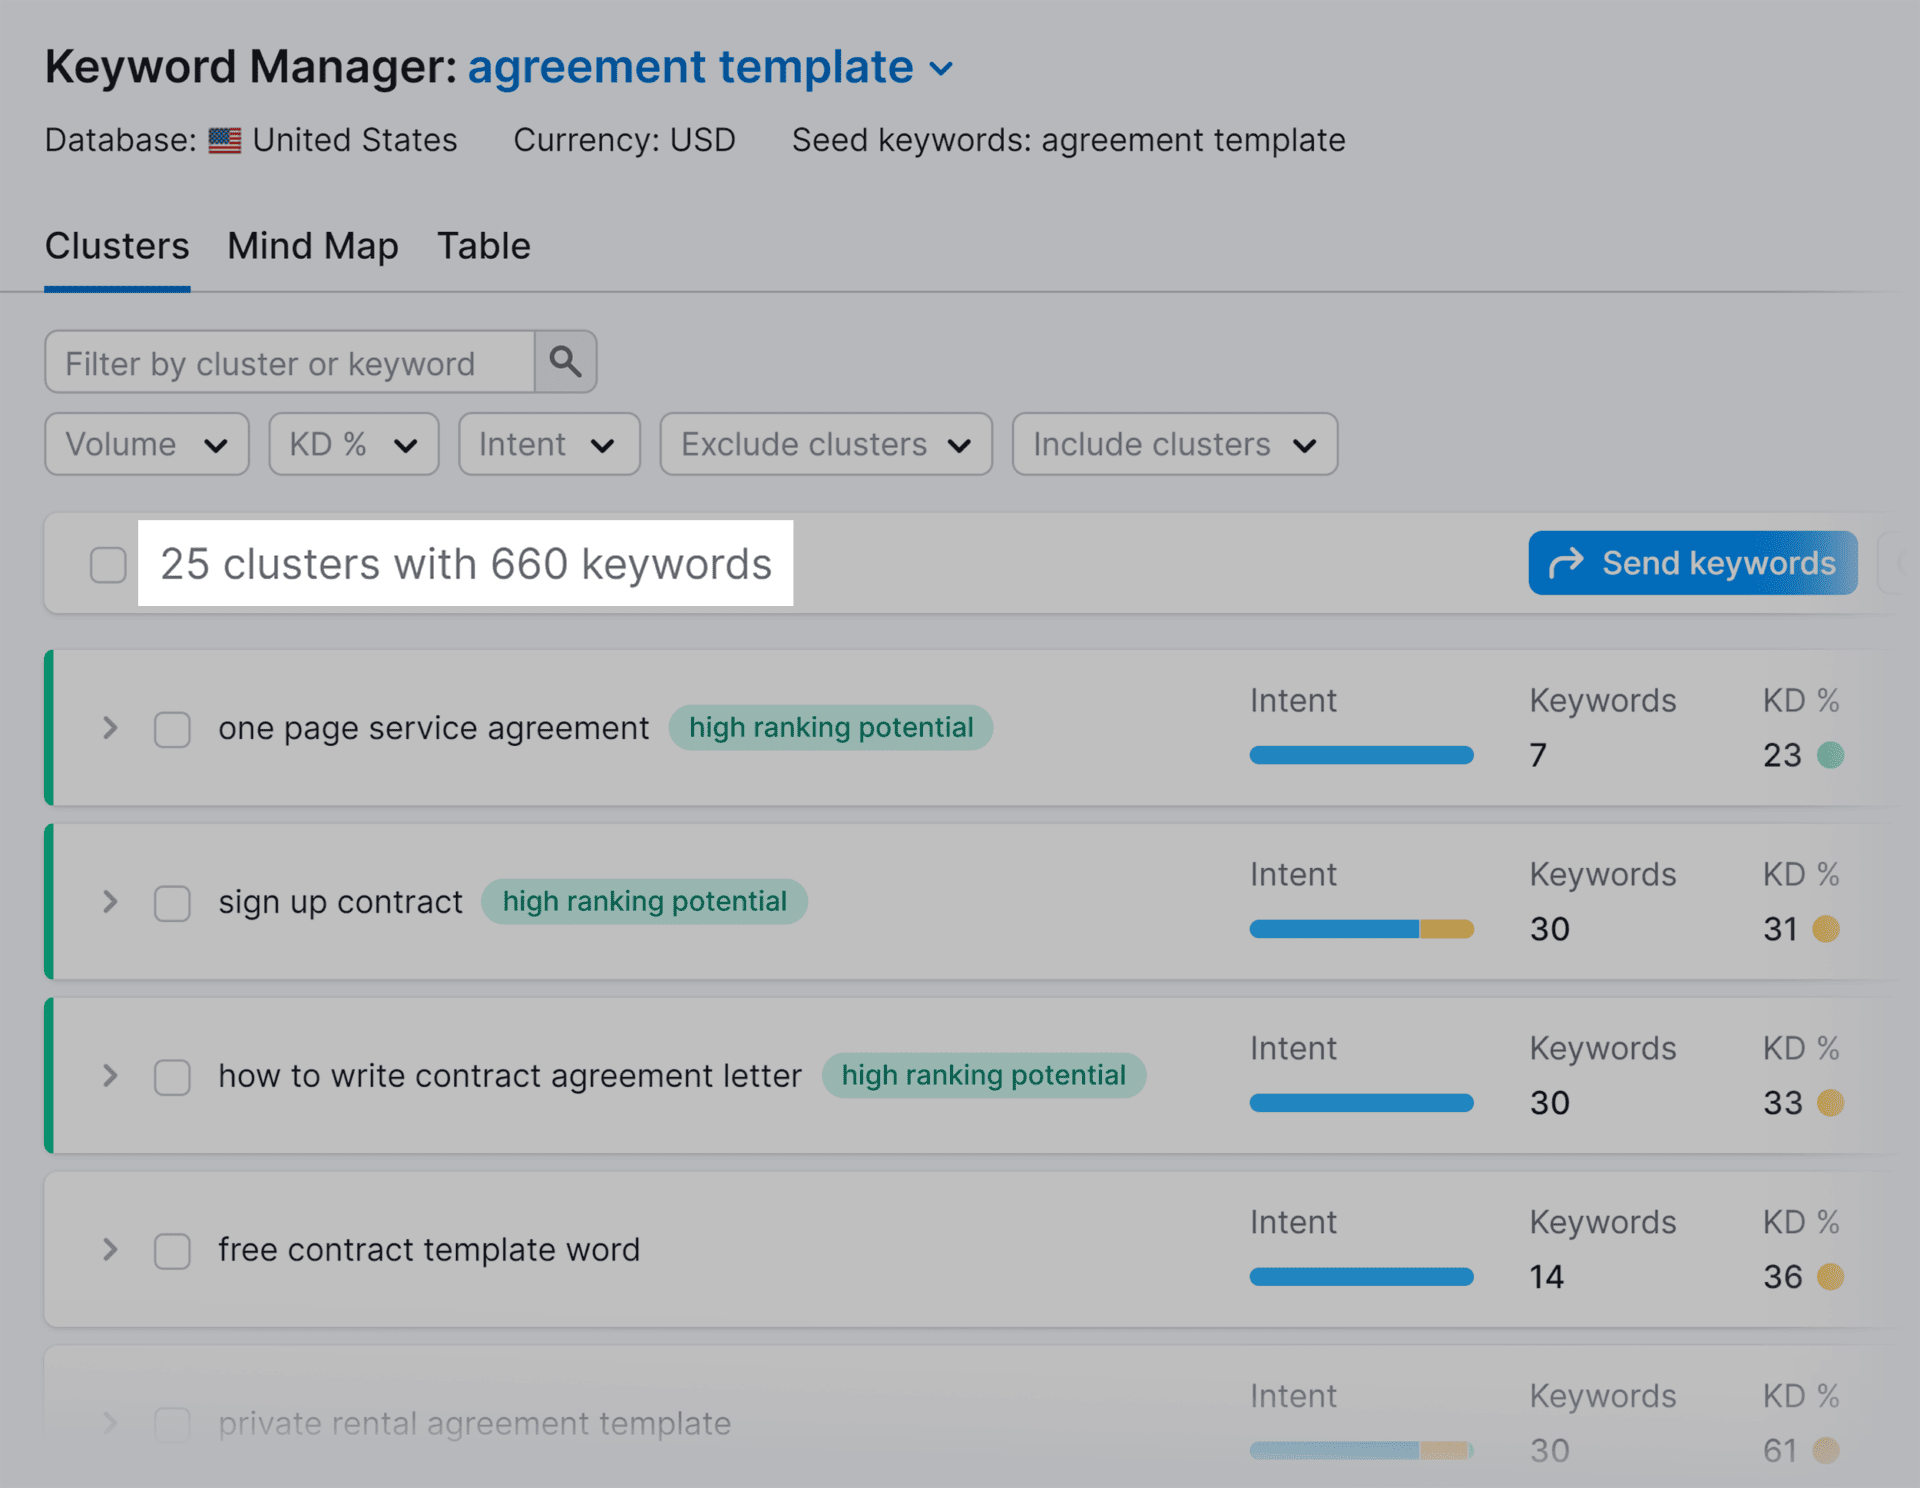This screenshot has width=1920, height=1488.
Task: Click the yellow KD dot next to 36
Action: tap(1832, 1277)
